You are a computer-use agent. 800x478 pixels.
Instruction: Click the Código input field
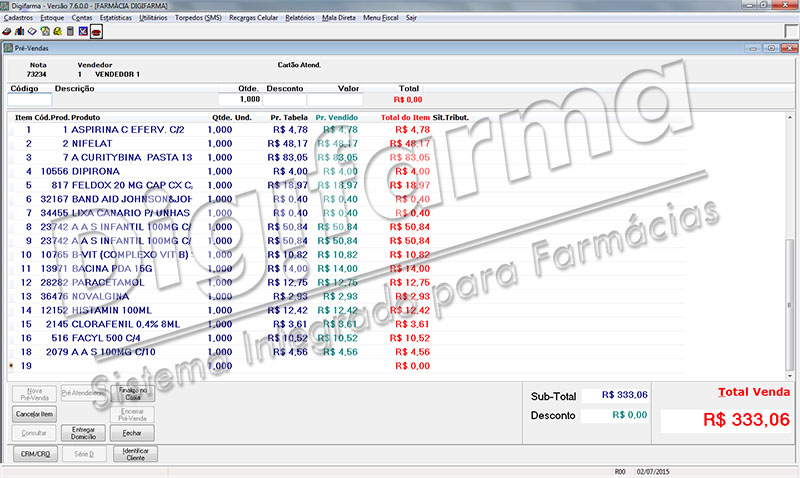pos(30,99)
